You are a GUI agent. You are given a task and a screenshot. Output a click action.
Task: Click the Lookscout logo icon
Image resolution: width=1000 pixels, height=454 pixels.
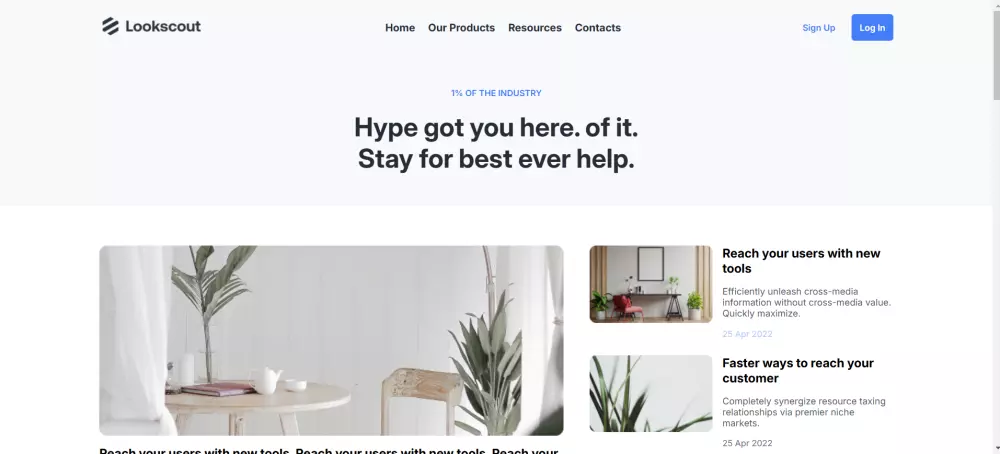click(110, 26)
